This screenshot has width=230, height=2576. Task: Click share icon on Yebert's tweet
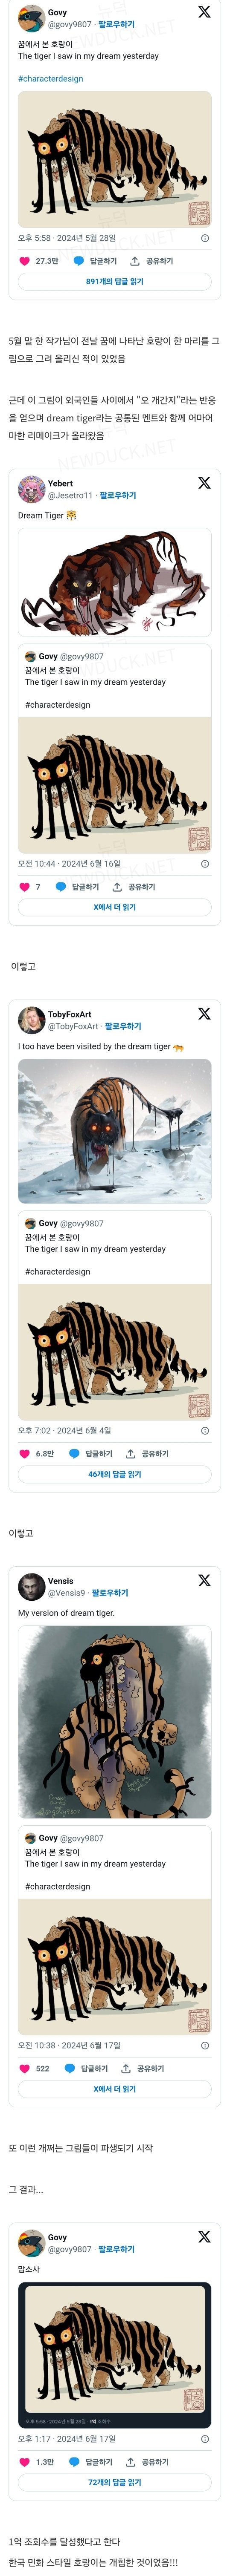(117, 887)
